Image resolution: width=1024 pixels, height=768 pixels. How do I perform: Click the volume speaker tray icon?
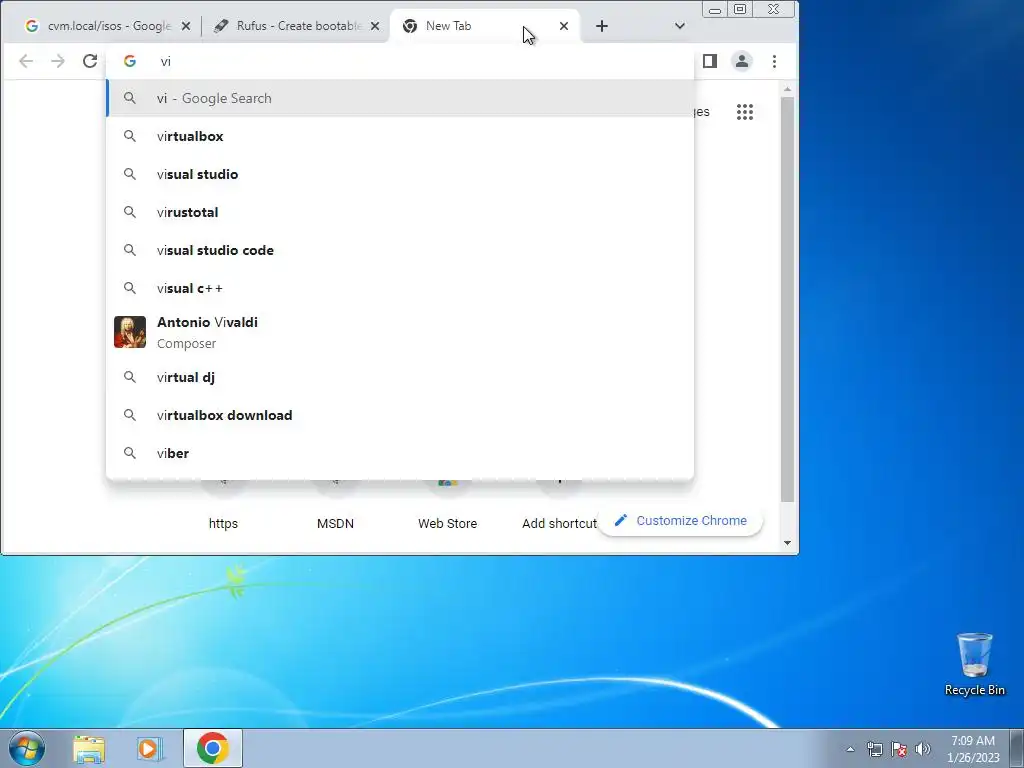pyautogui.click(x=923, y=750)
